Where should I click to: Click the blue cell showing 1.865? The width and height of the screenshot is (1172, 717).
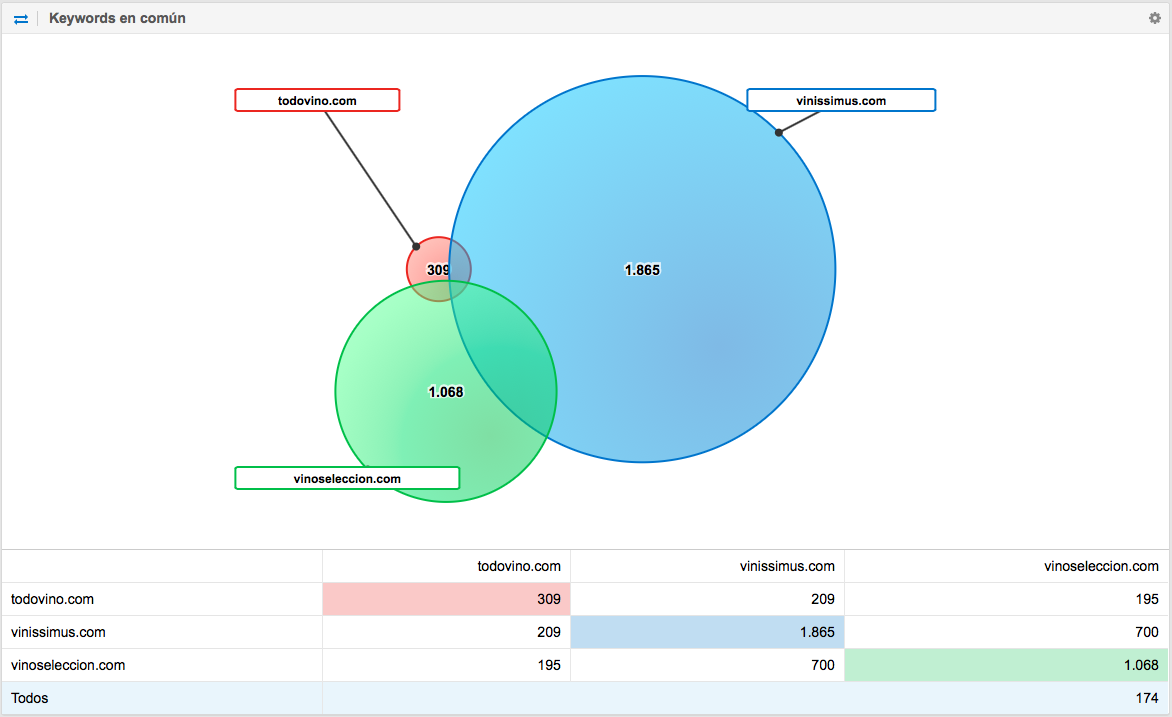pos(707,632)
